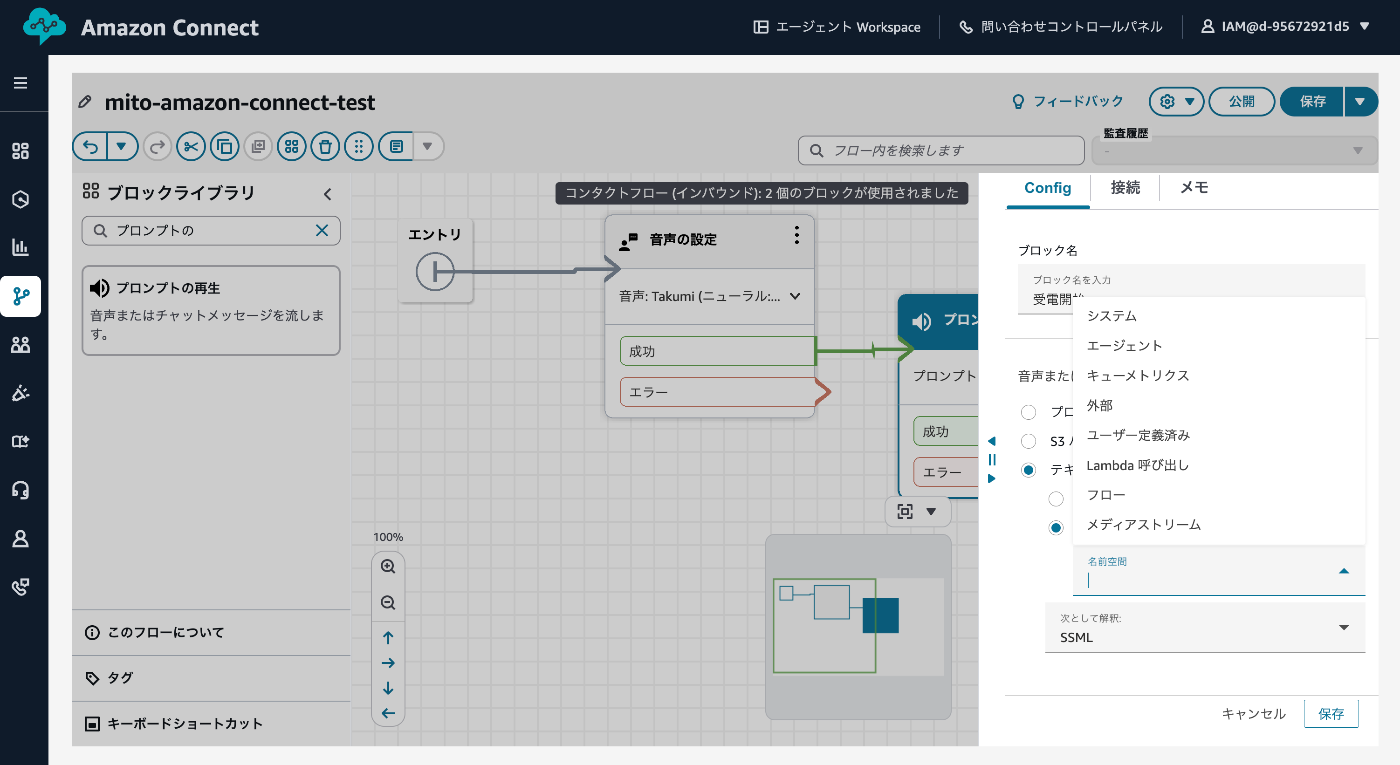Pan canvas right with the right arrow
Image resolution: width=1400 pixels, height=765 pixels.
click(388, 663)
